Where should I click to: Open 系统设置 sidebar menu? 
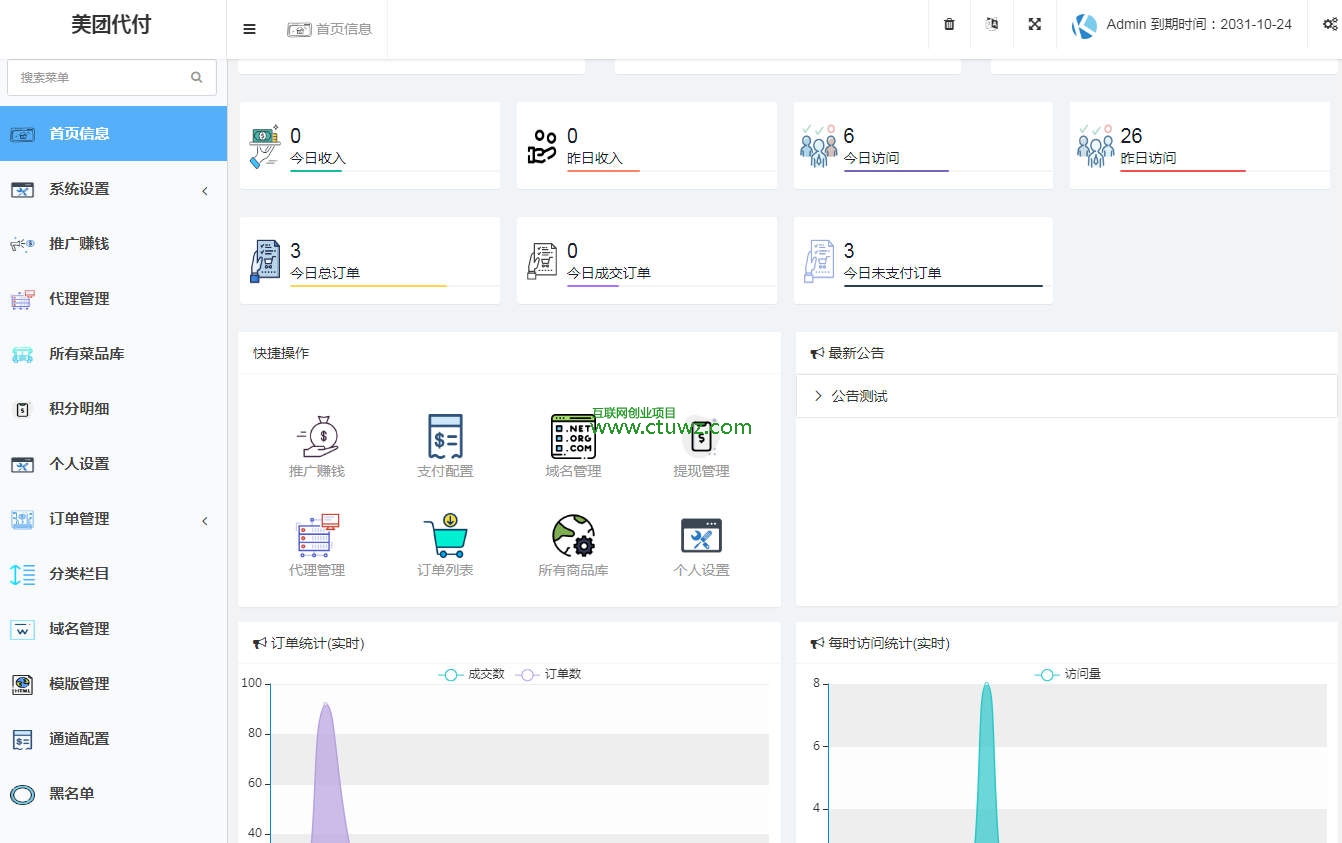click(113, 189)
